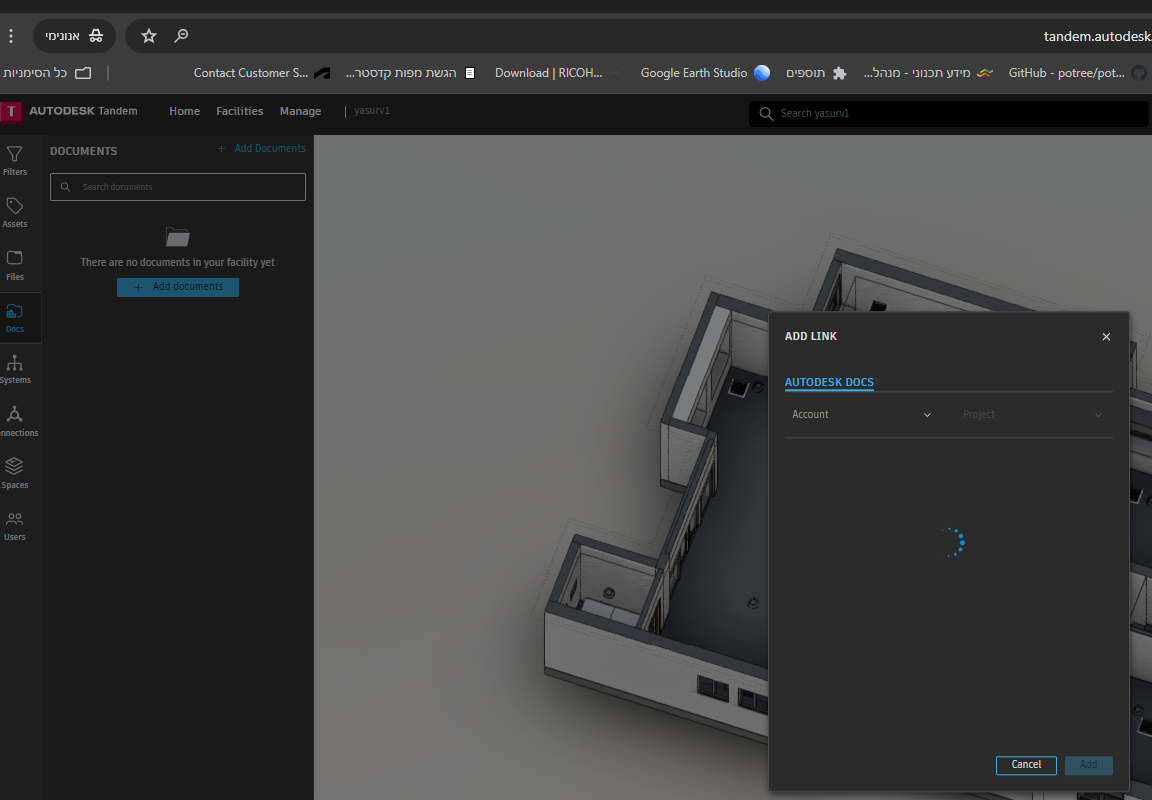
Task: Open the Files panel
Action: coord(15,265)
